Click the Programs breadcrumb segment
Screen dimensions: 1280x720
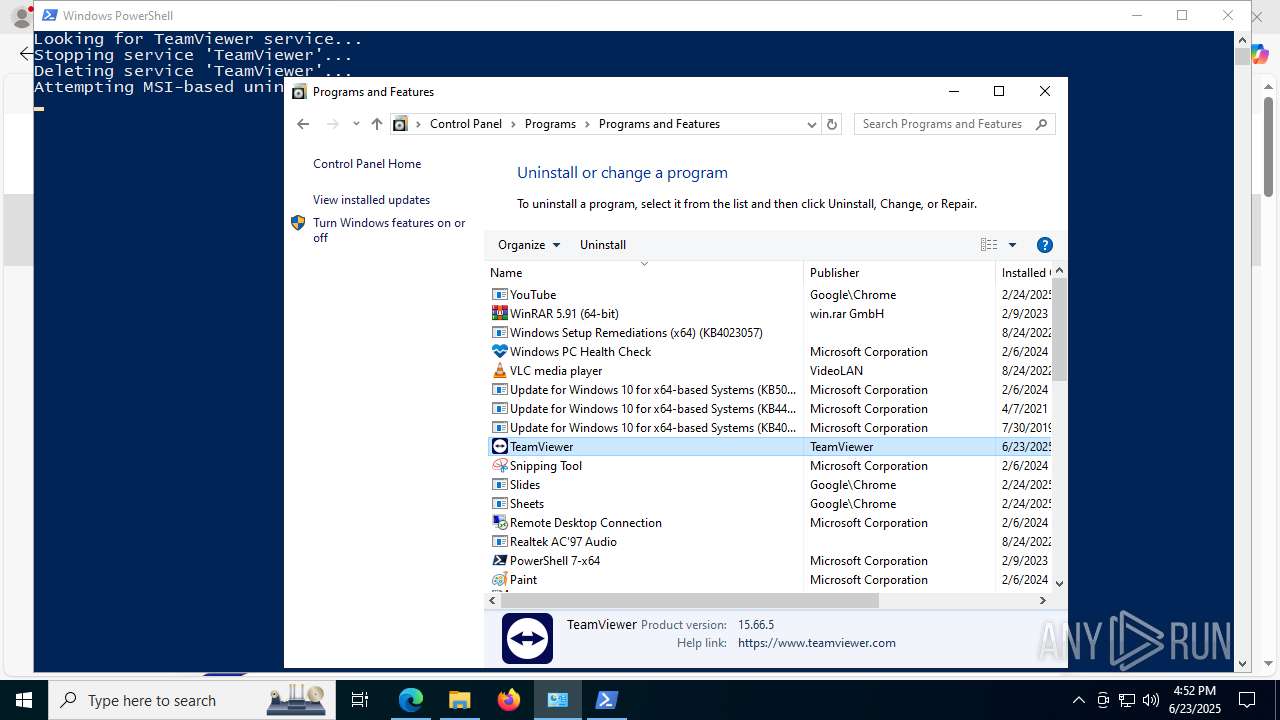coord(550,124)
